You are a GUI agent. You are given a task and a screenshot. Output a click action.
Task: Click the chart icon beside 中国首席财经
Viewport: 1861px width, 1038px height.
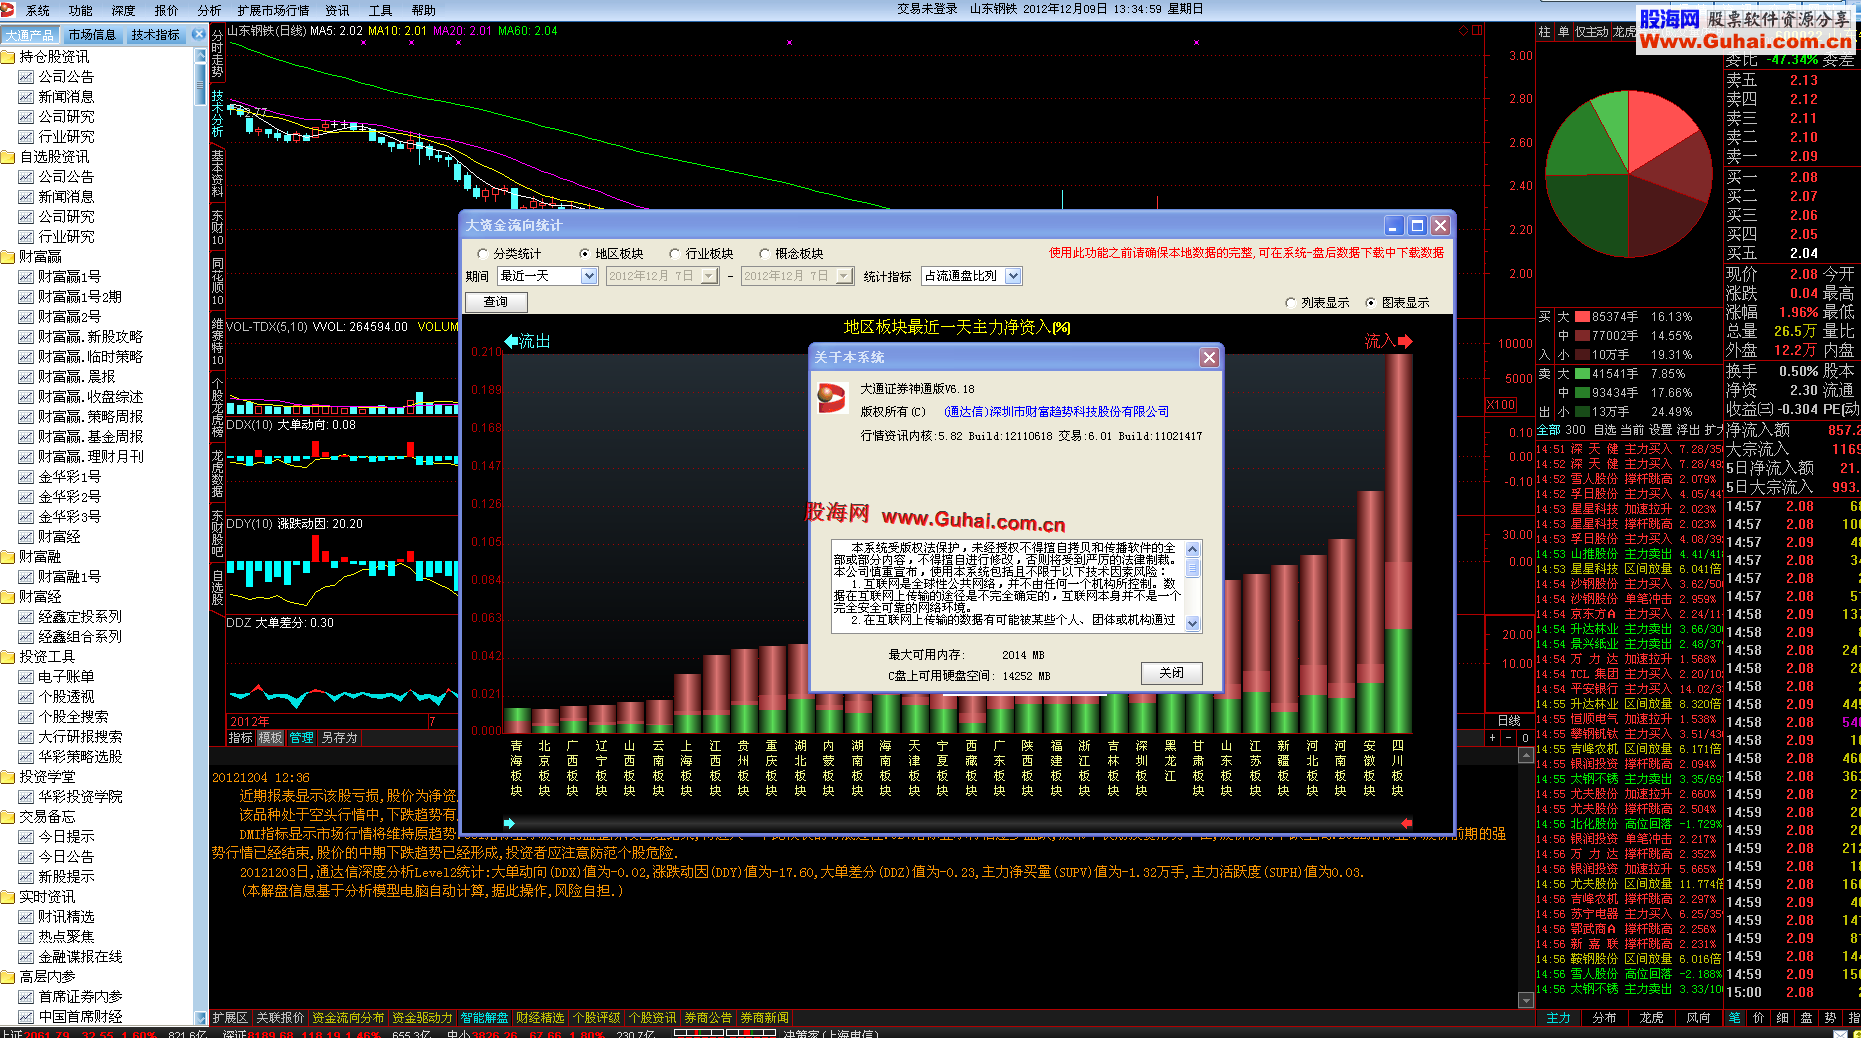coord(27,1017)
